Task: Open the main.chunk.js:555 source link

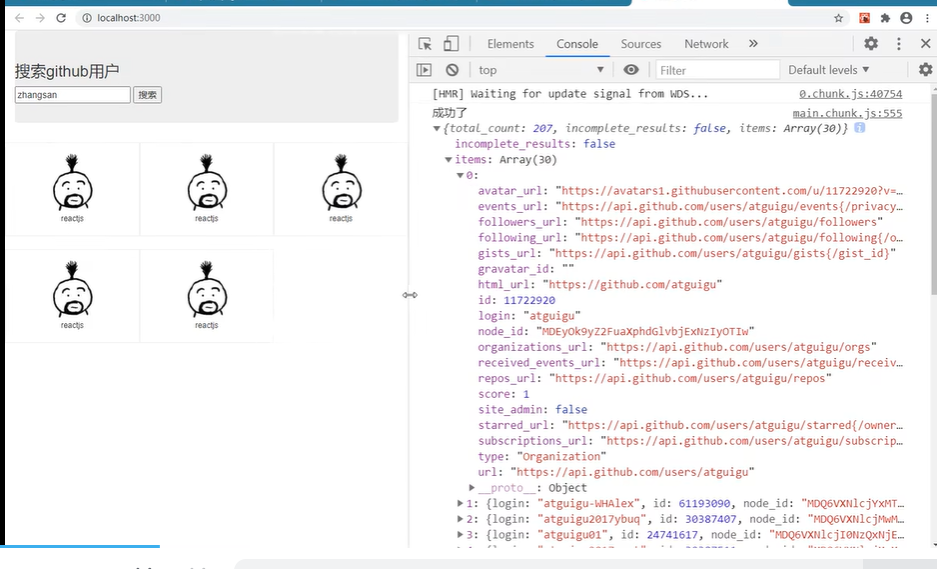Action: click(847, 113)
